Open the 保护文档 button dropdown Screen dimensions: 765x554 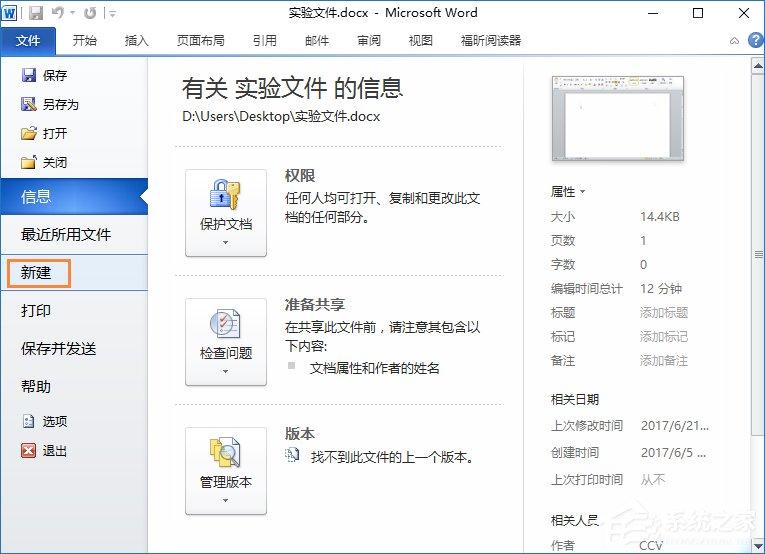click(x=226, y=213)
